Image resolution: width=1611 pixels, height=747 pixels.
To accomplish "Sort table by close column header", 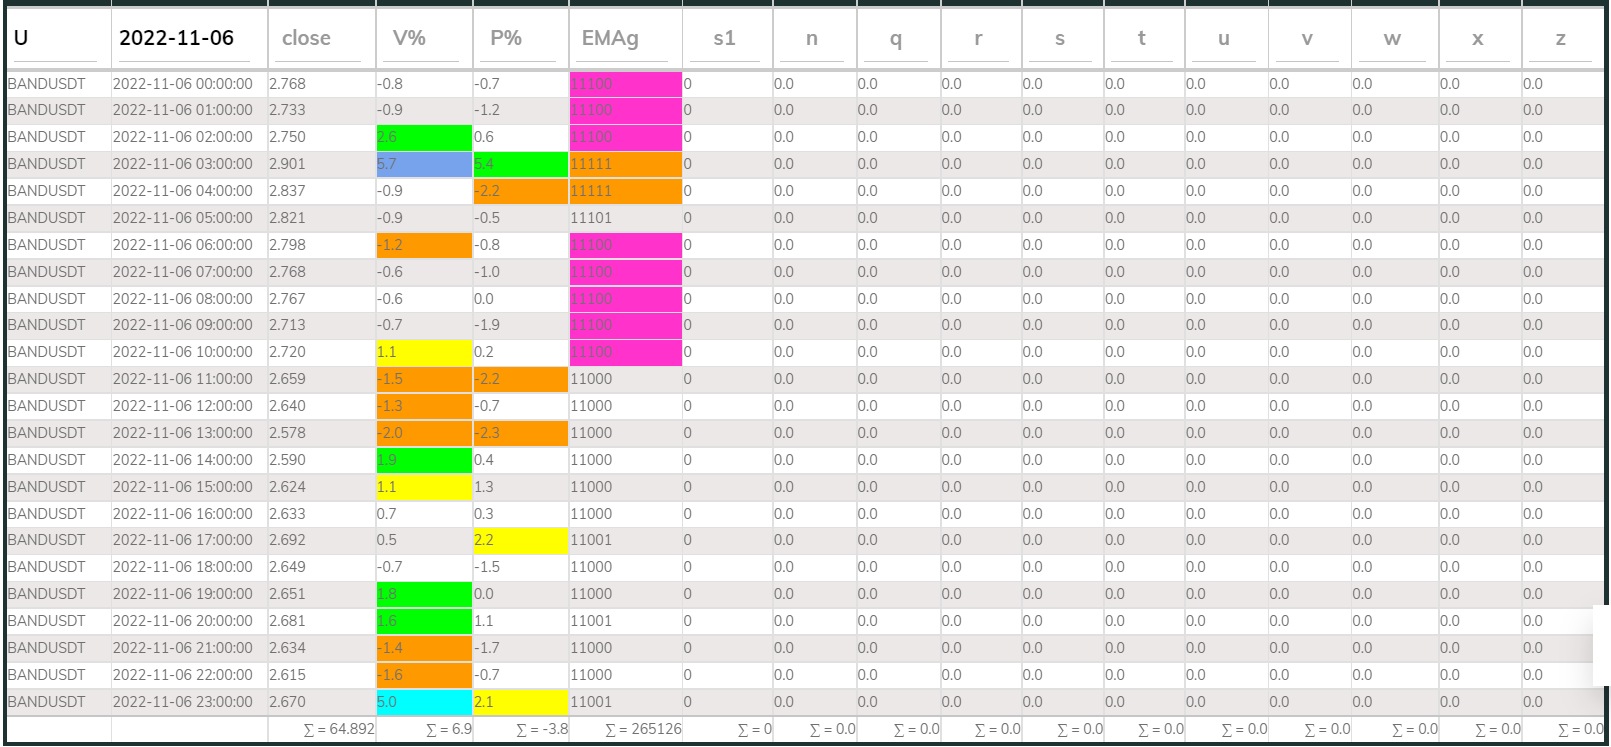I will coord(321,38).
